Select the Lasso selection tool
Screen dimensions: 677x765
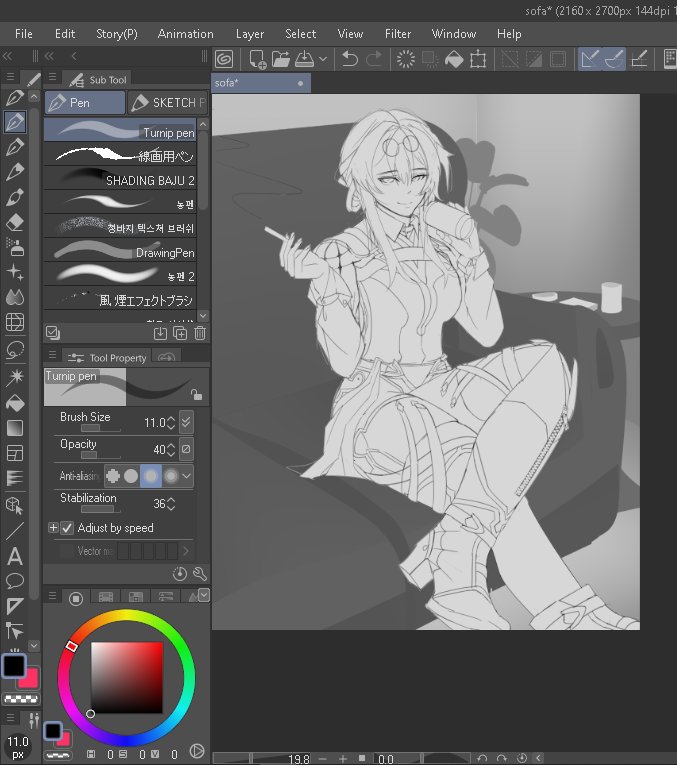pyautogui.click(x=15, y=350)
